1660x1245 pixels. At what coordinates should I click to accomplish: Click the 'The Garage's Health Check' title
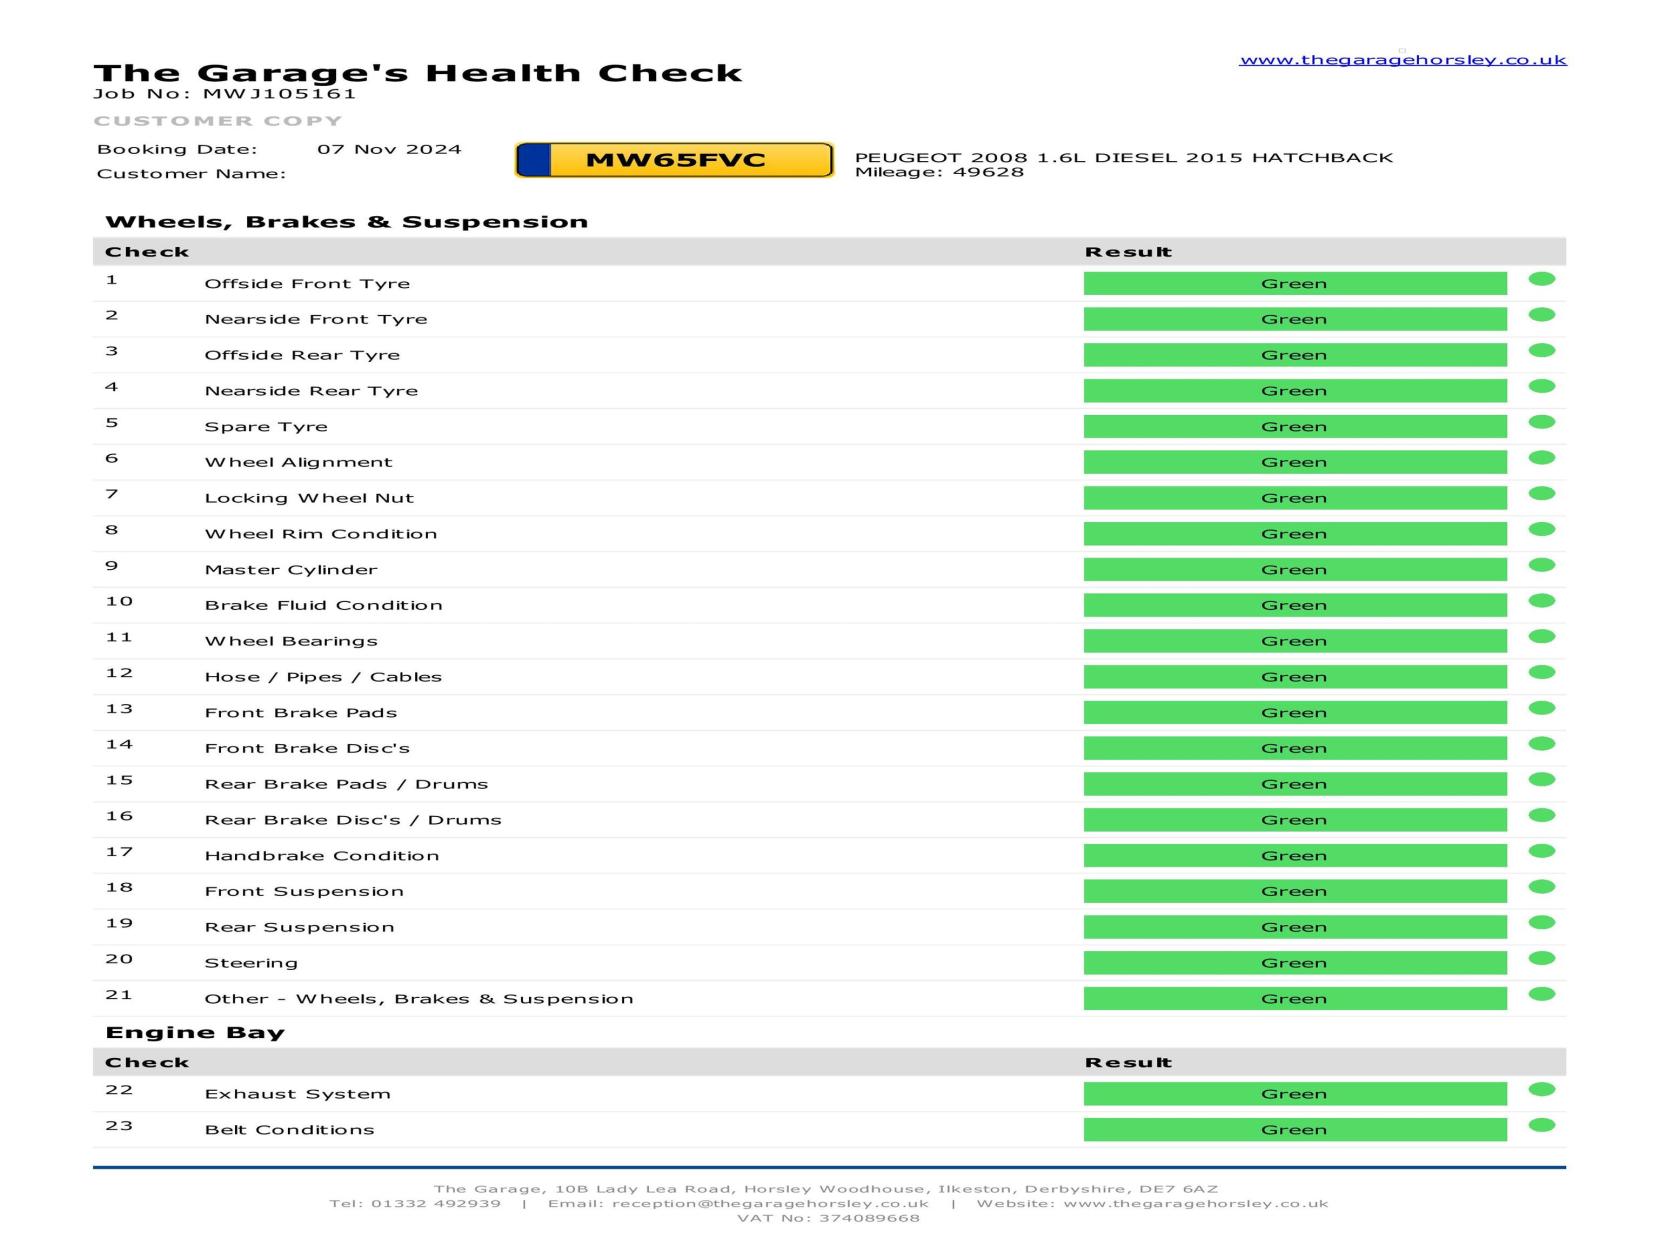click(418, 73)
